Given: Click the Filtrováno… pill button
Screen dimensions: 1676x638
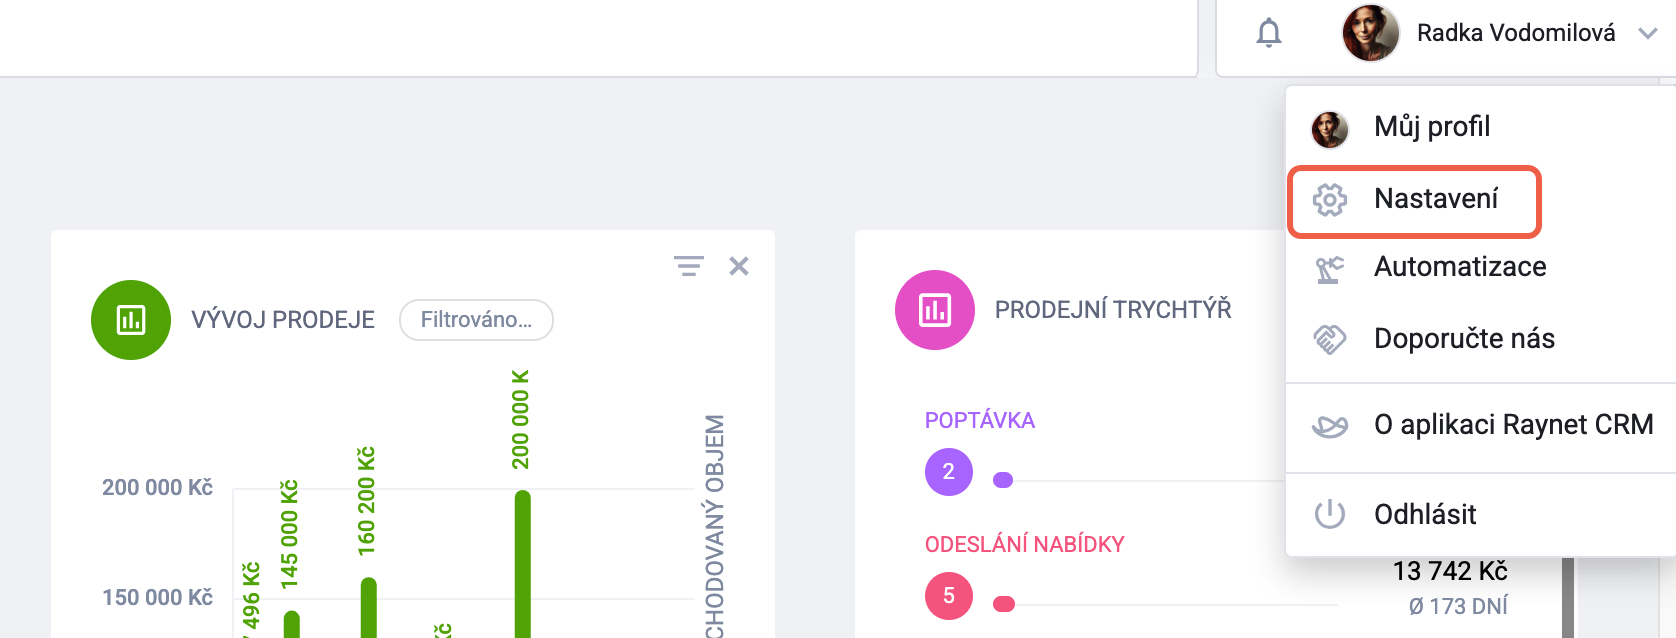Looking at the screenshot, I should pos(476,320).
